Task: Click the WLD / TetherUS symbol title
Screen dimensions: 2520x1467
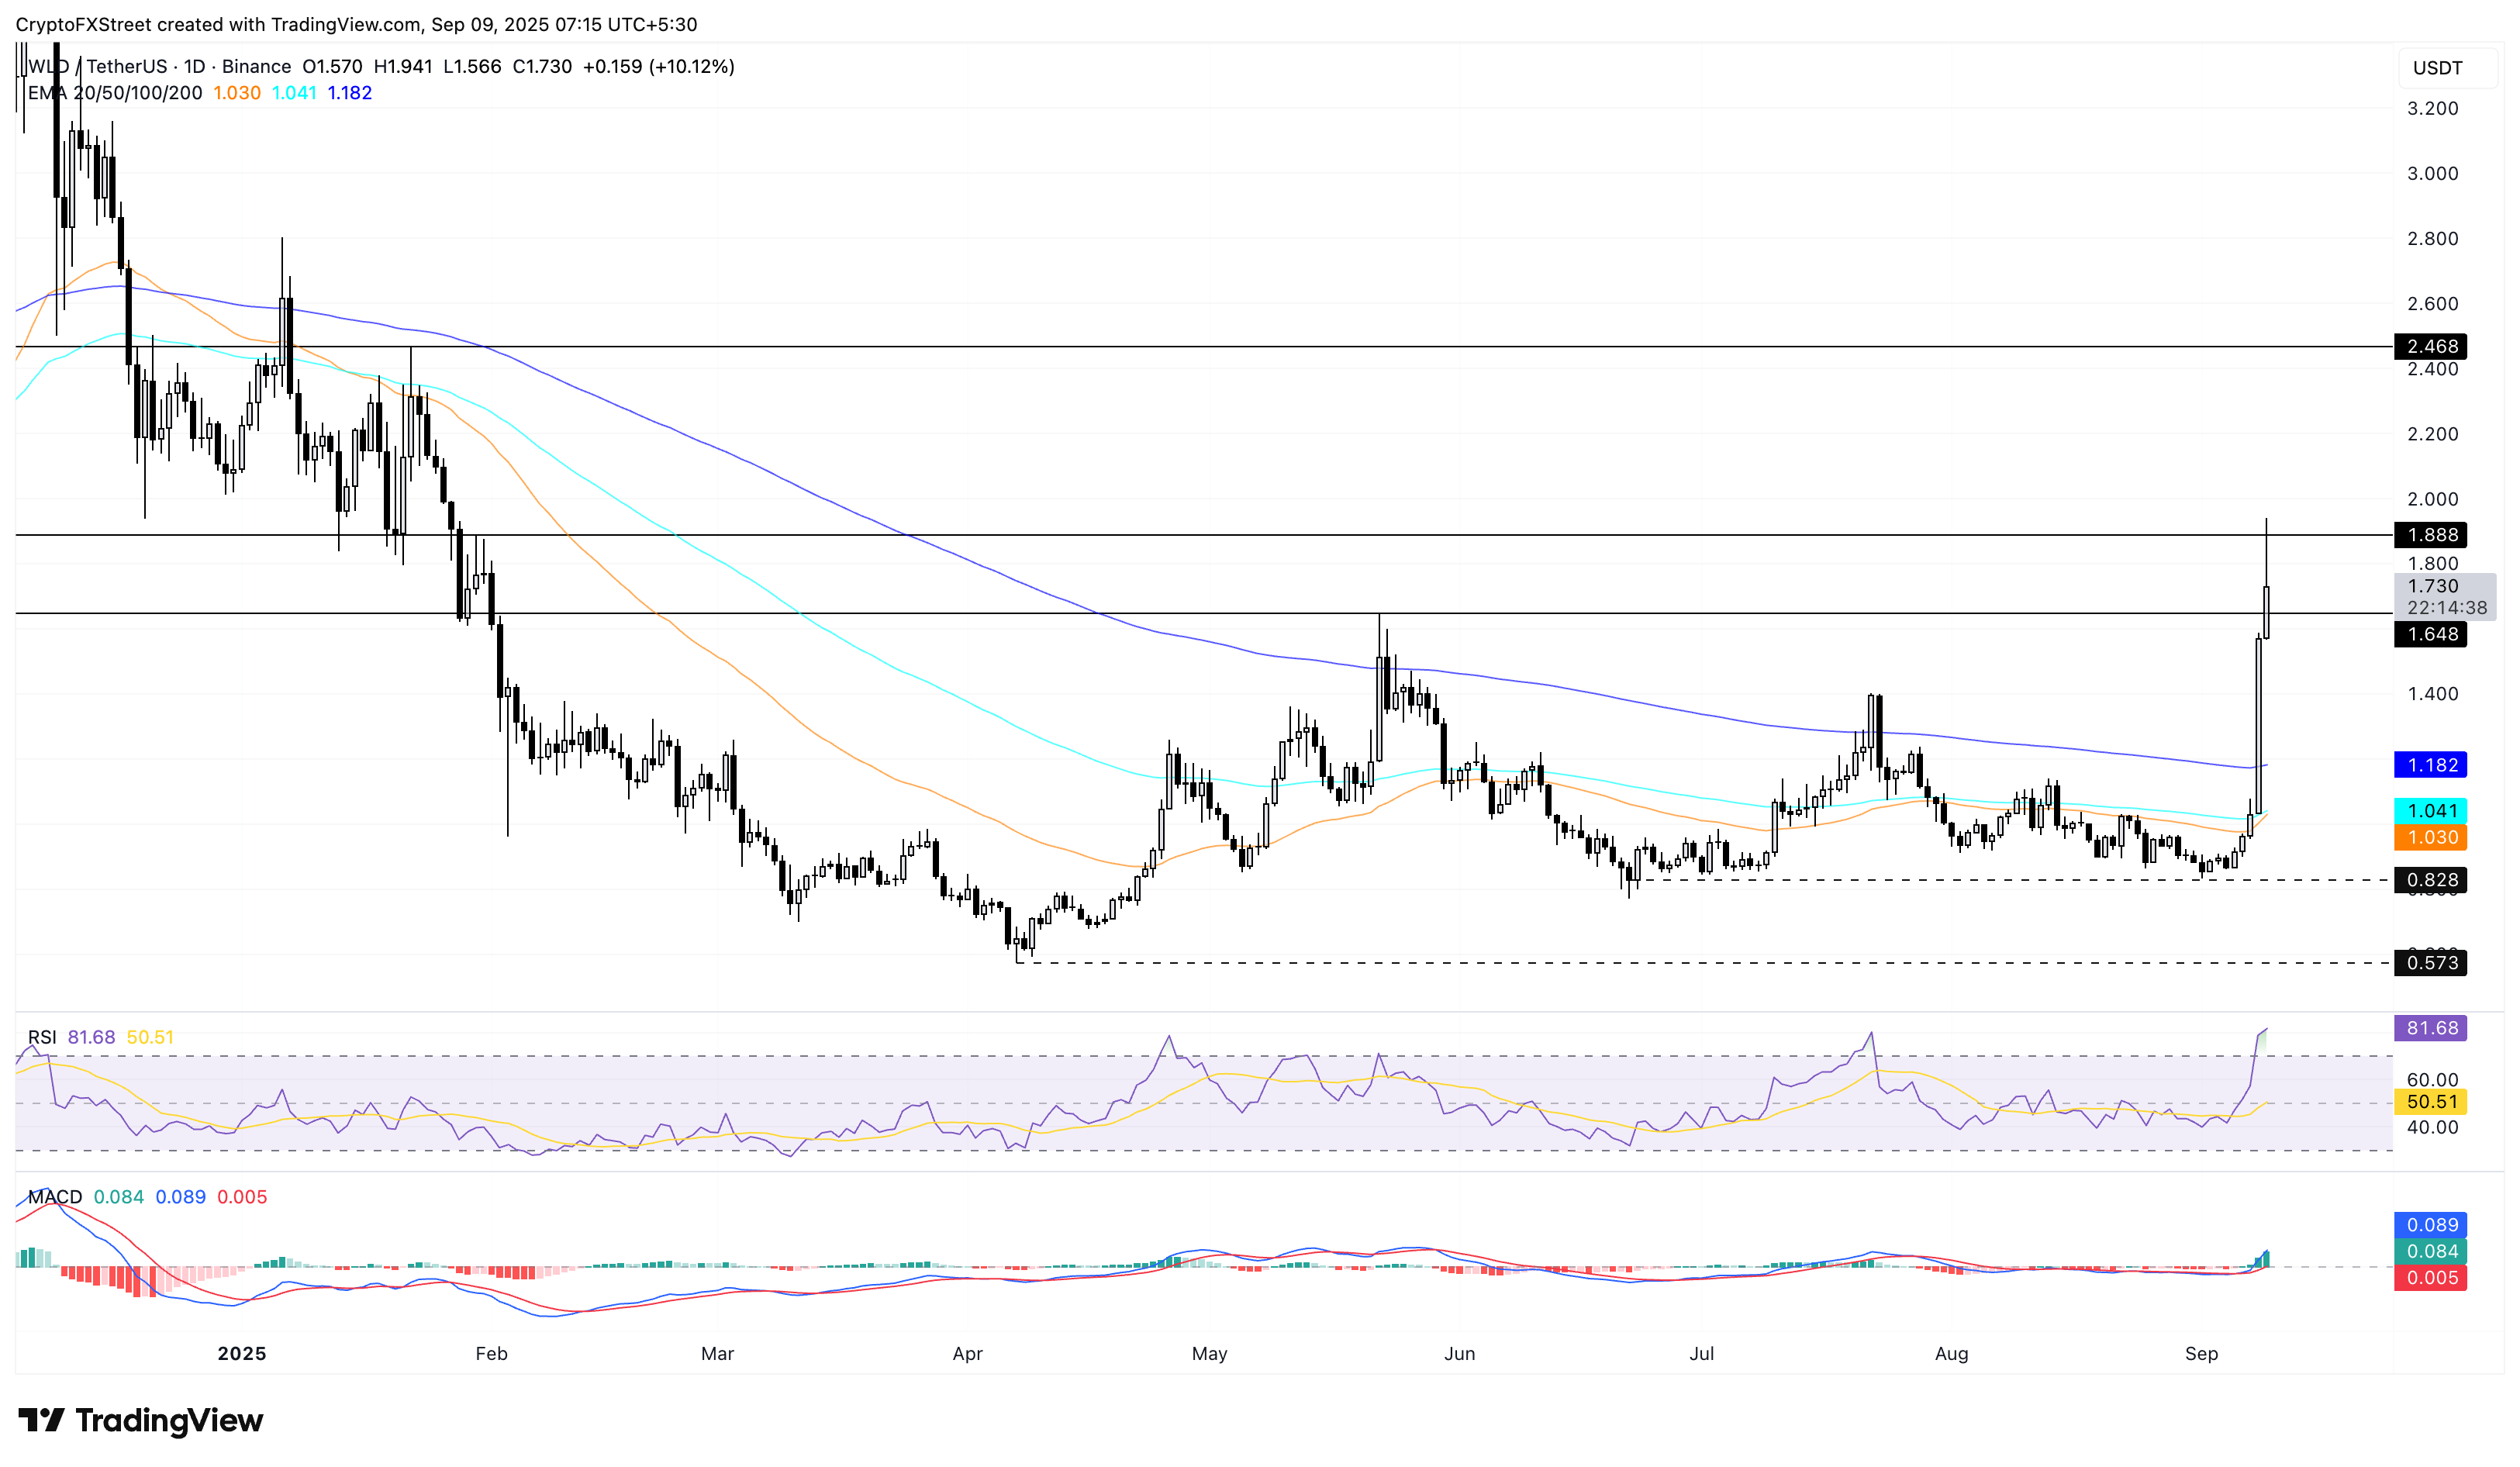Action: pyautogui.click(x=98, y=66)
